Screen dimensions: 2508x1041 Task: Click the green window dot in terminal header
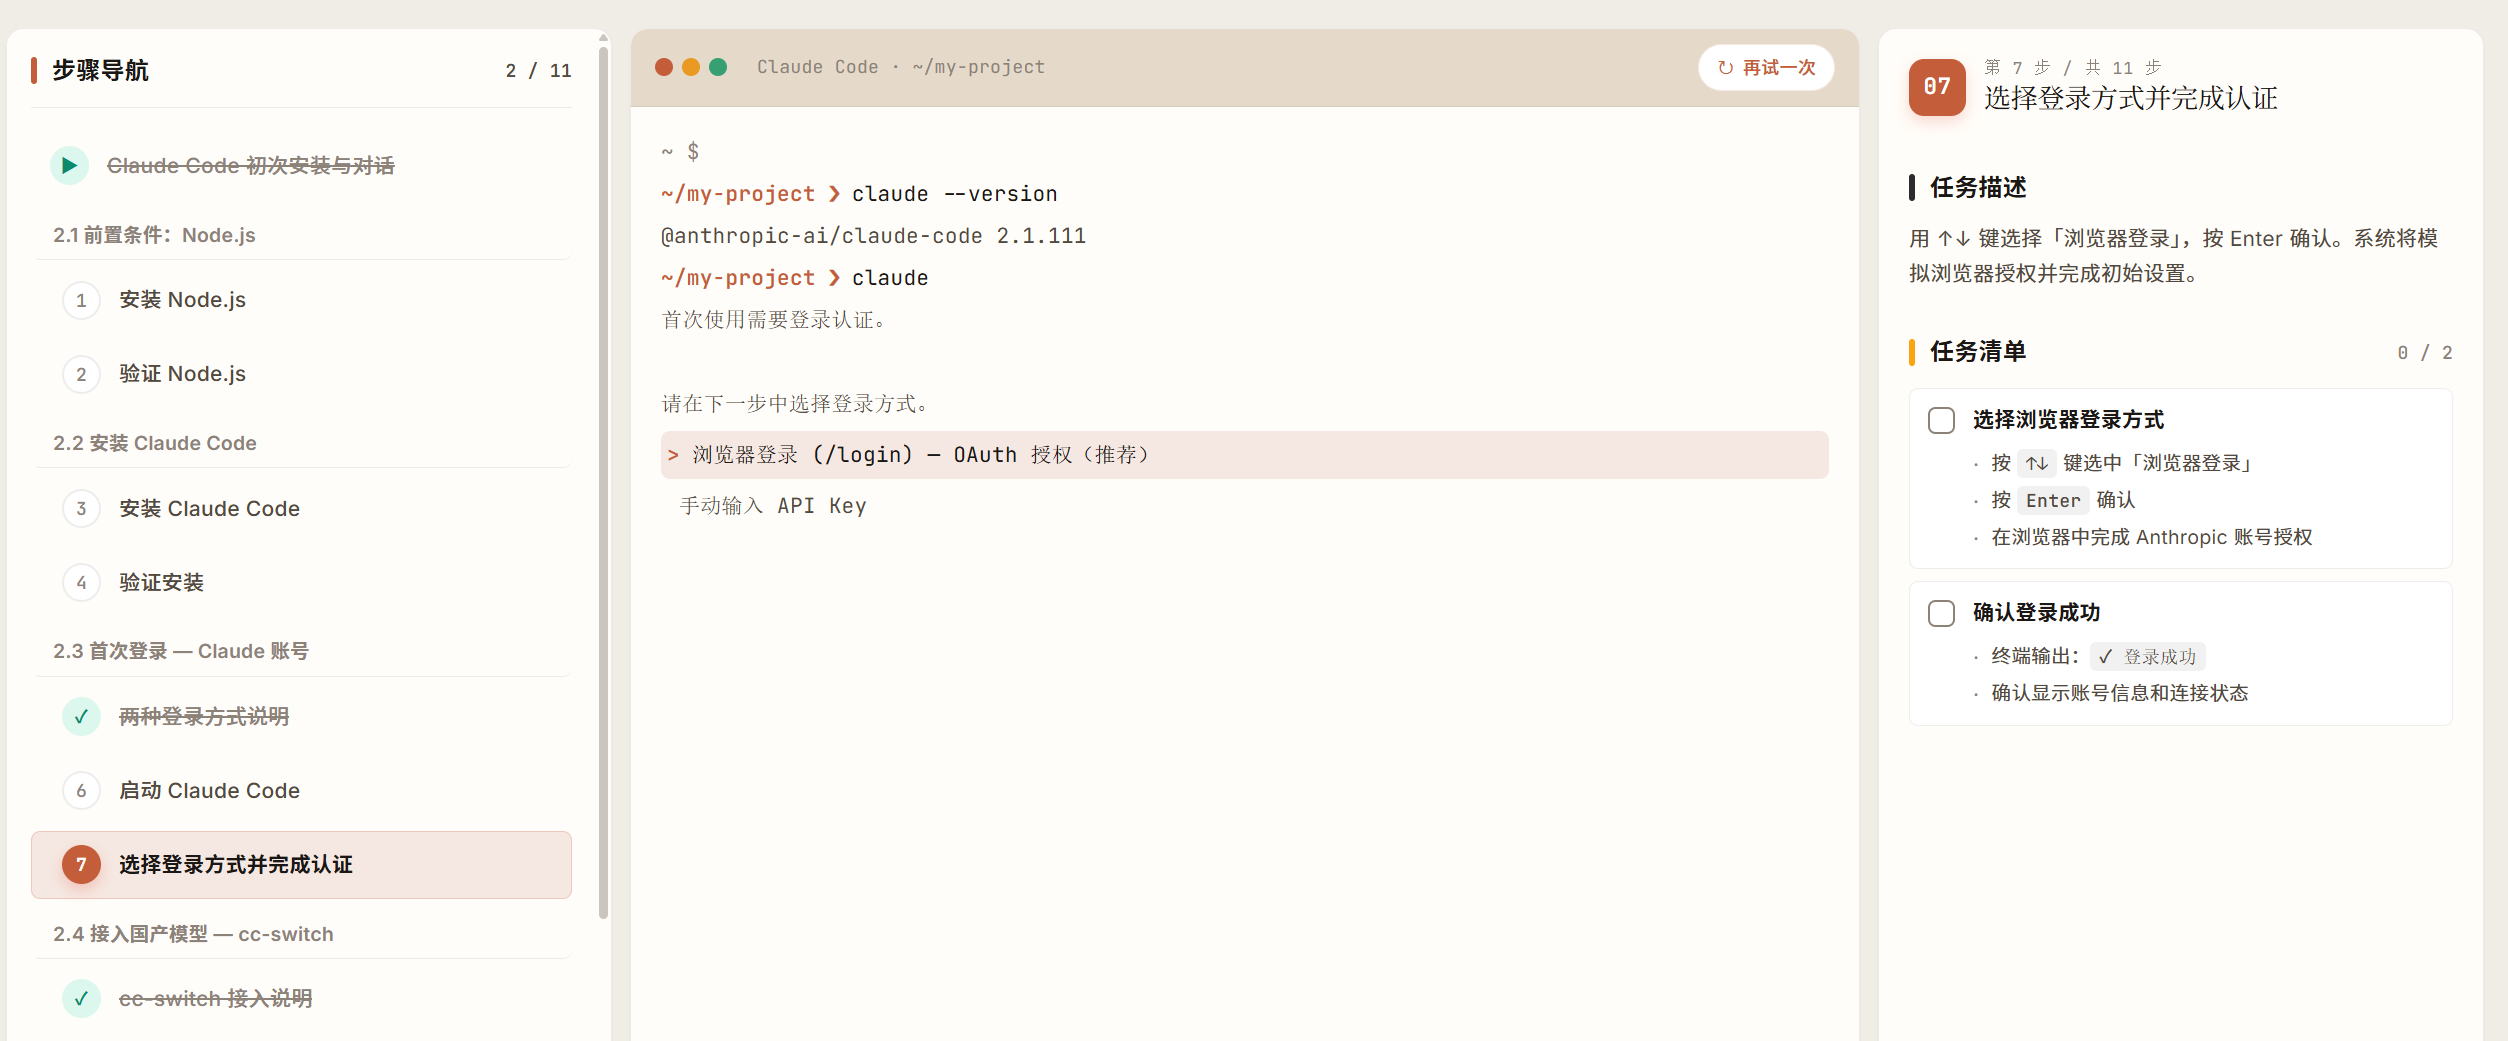[718, 67]
